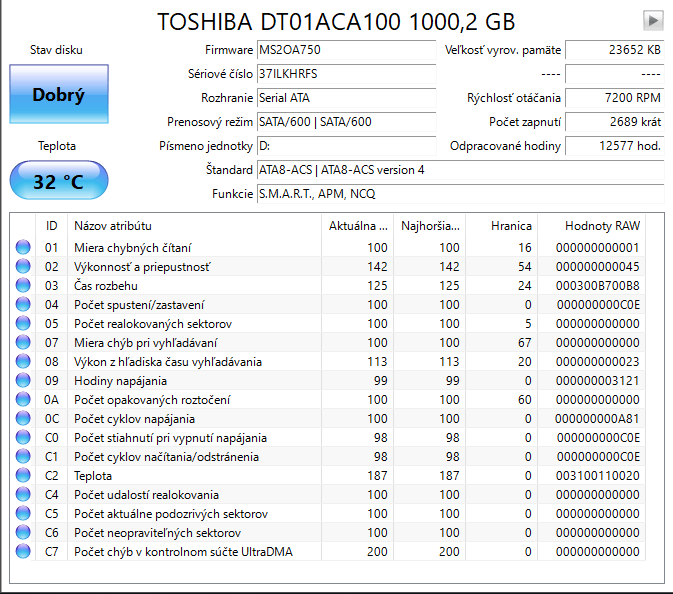Click the status orb for attribute C5

23,513
